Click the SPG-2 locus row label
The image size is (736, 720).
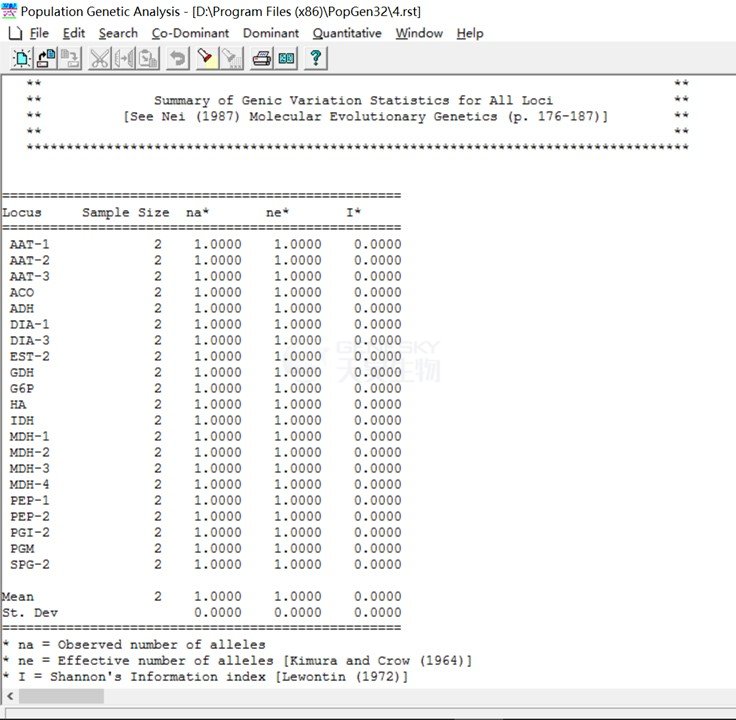click(30, 565)
